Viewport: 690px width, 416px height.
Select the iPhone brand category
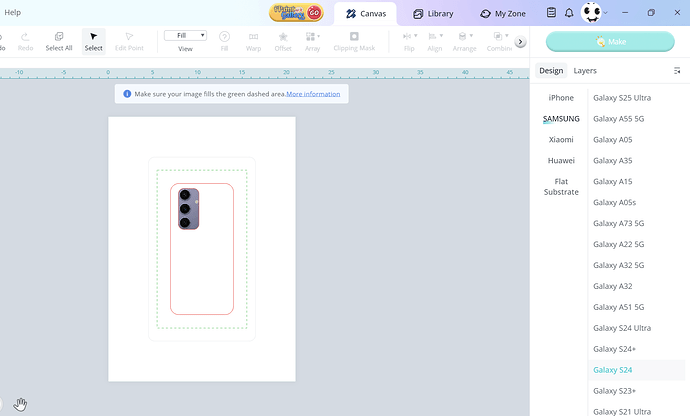click(x=561, y=98)
